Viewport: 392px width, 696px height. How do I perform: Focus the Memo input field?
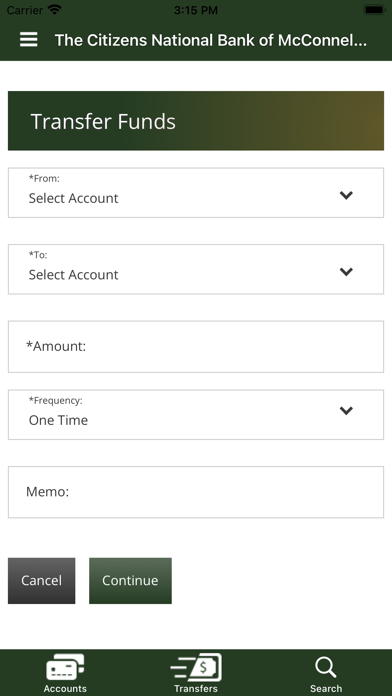(196, 492)
